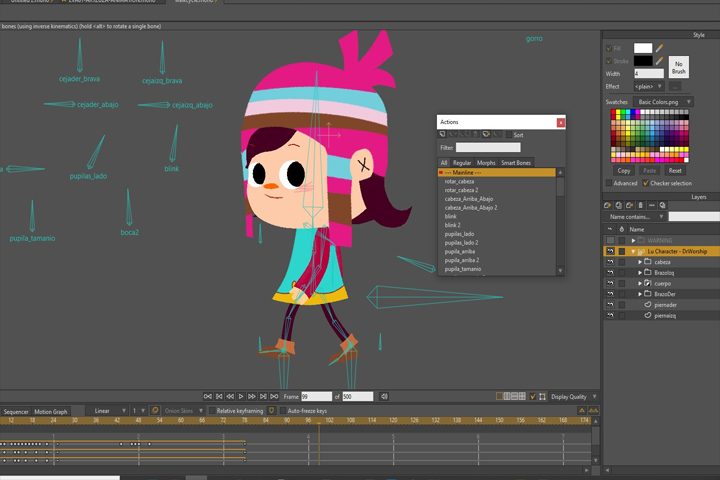Select the All tab in Actions
This screenshot has width=720, height=480.
(444, 163)
